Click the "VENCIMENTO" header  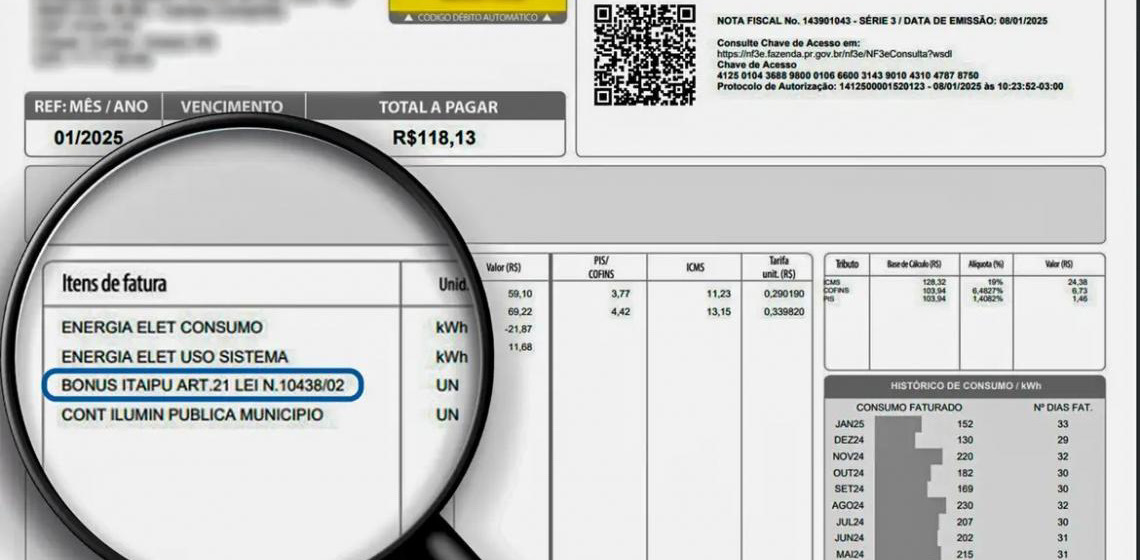tap(232, 108)
